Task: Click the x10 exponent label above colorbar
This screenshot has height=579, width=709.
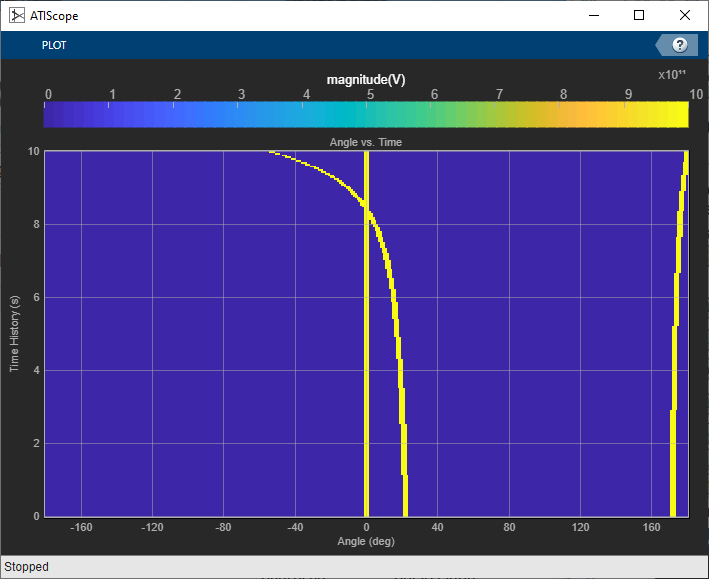Action: (x=671, y=75)
